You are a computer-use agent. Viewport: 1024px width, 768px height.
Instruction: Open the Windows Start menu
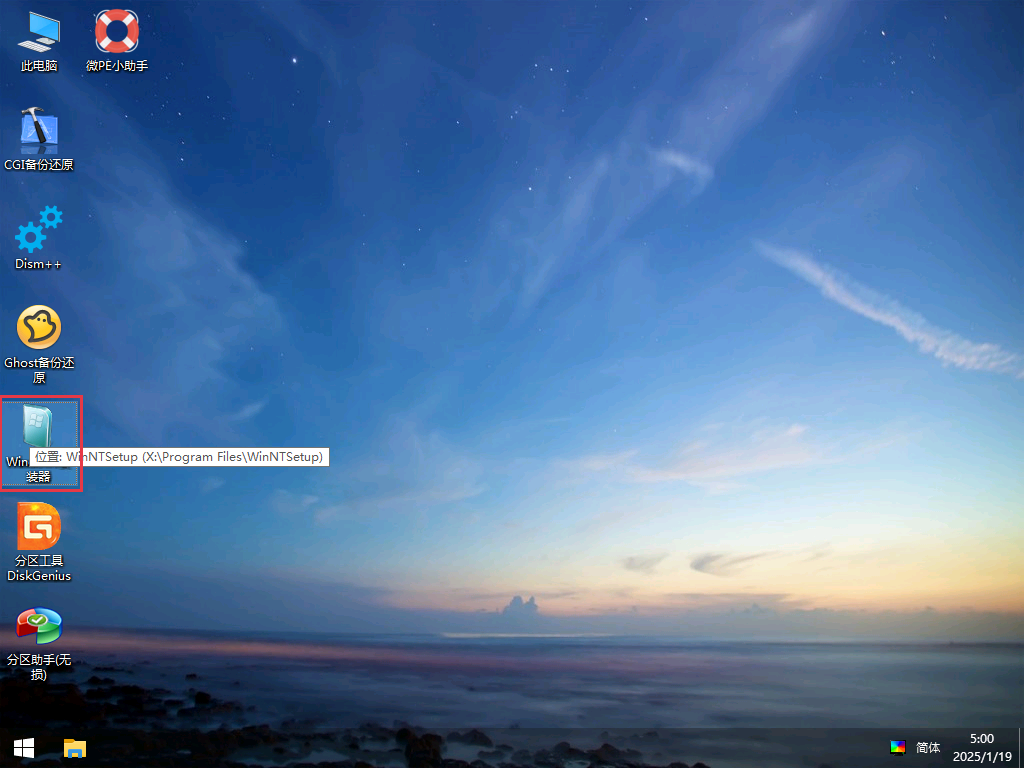22,747
